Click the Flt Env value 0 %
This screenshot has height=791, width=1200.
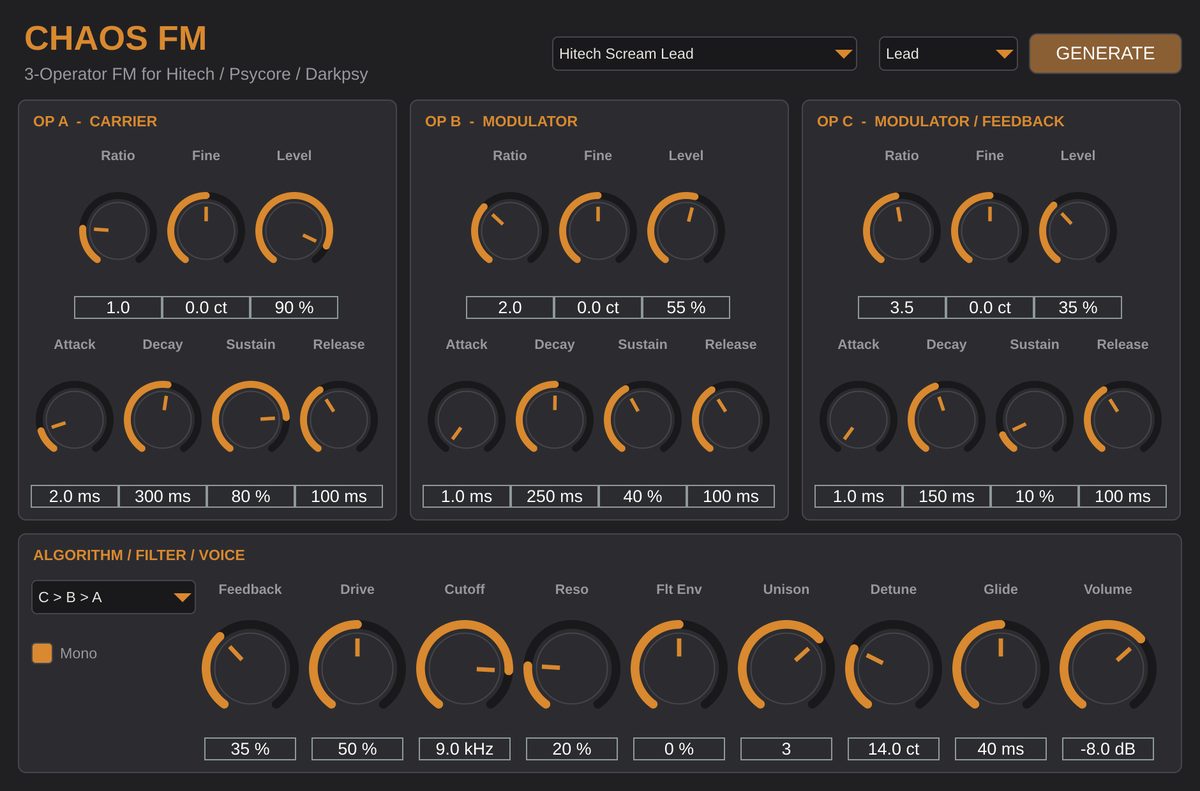679,748
